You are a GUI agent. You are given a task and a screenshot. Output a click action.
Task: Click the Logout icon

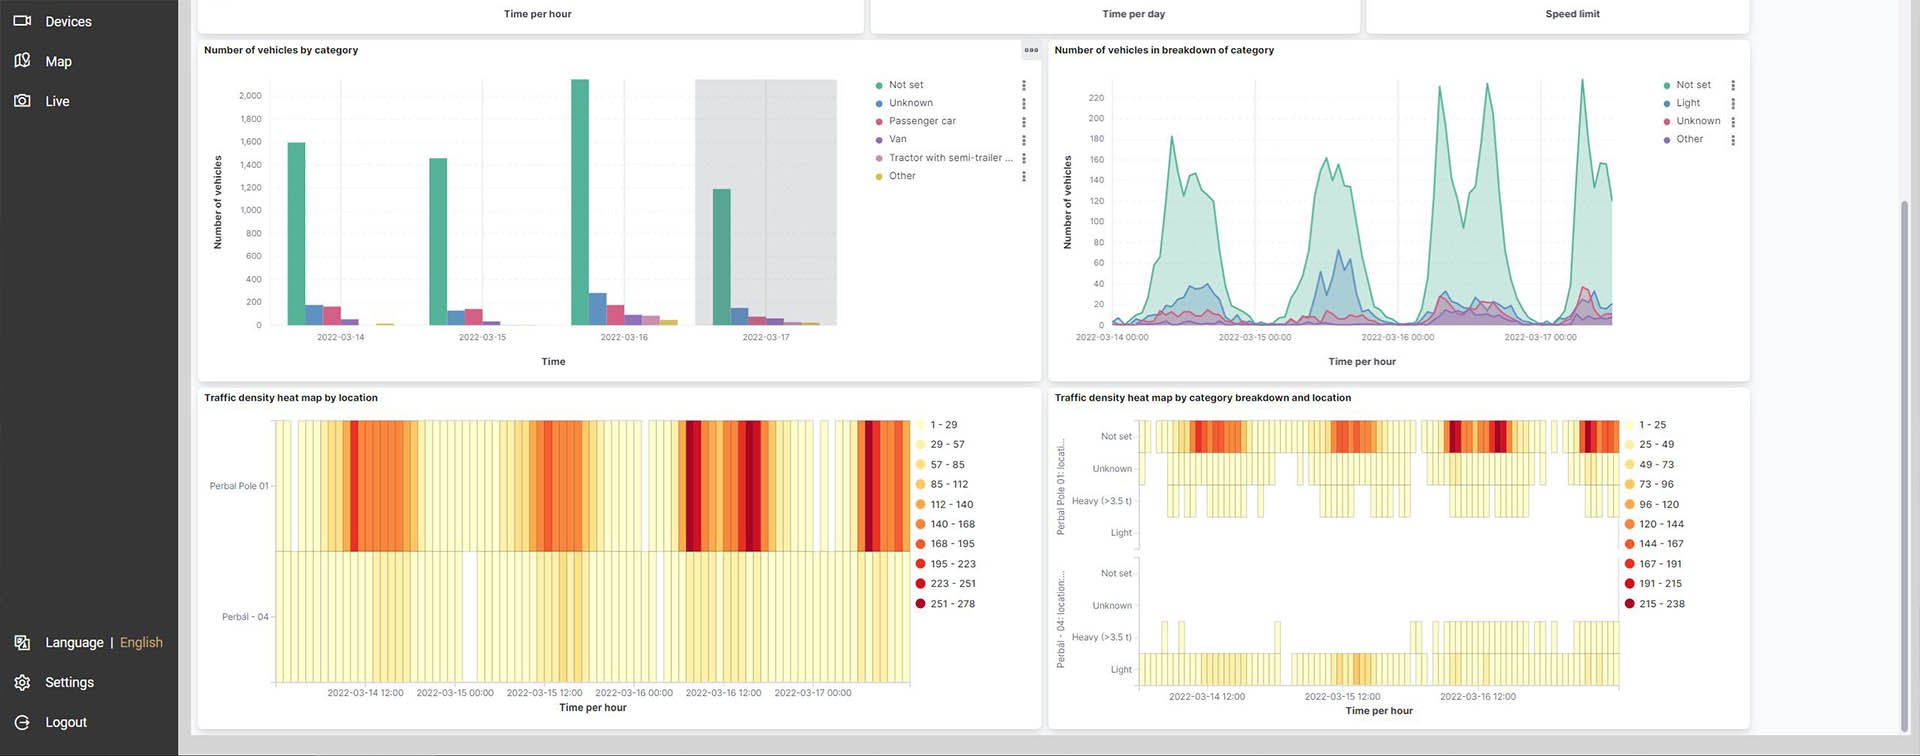(x=22, y=722)
